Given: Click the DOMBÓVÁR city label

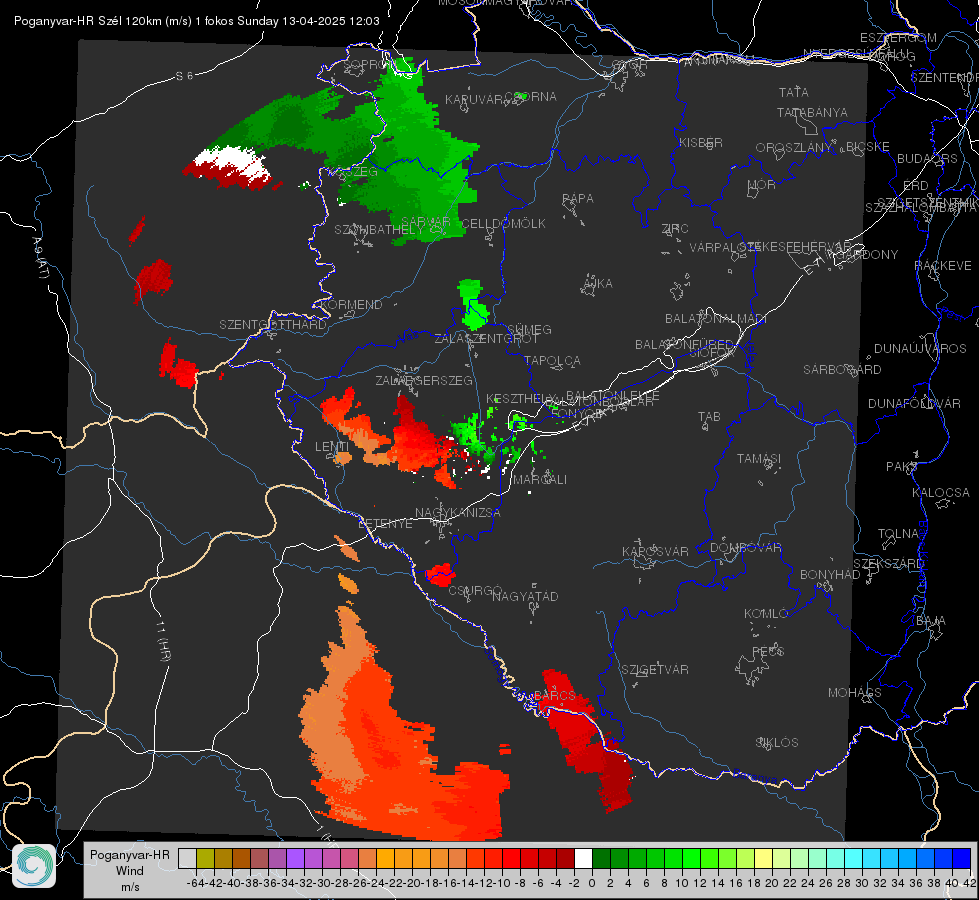Looking at the screenshot, I should (x=745, y=548).
